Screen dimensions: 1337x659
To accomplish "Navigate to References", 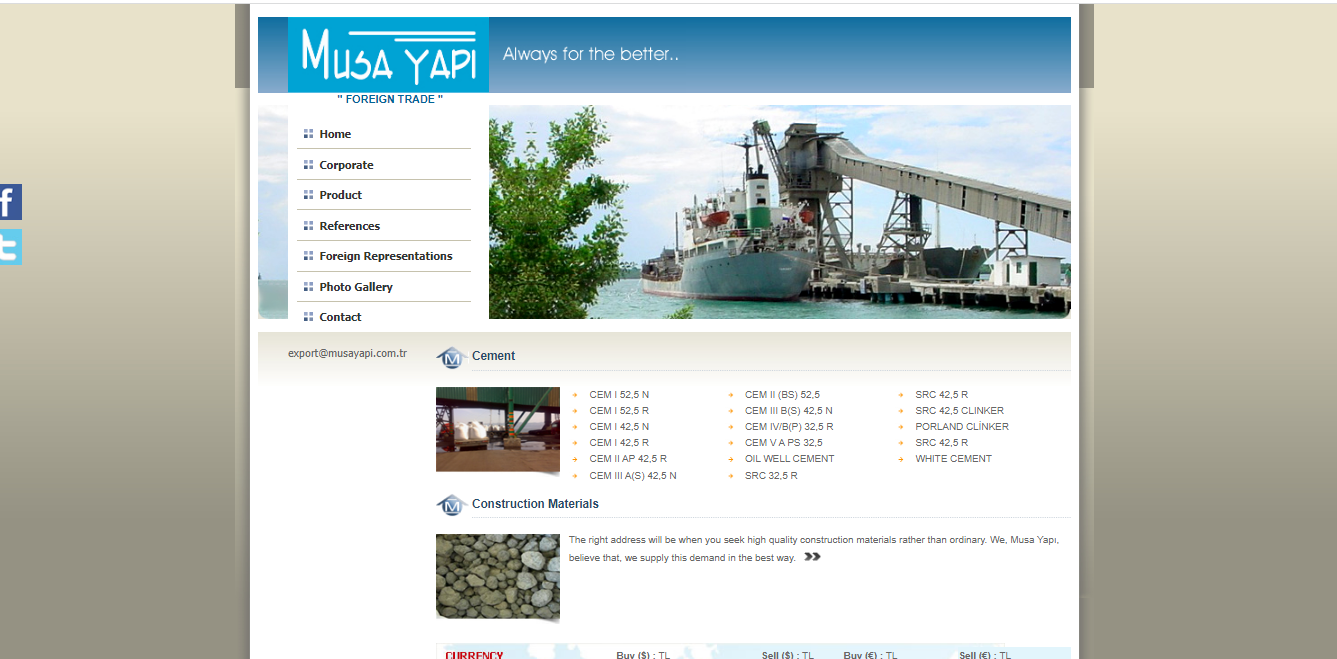I will point(349,226).
